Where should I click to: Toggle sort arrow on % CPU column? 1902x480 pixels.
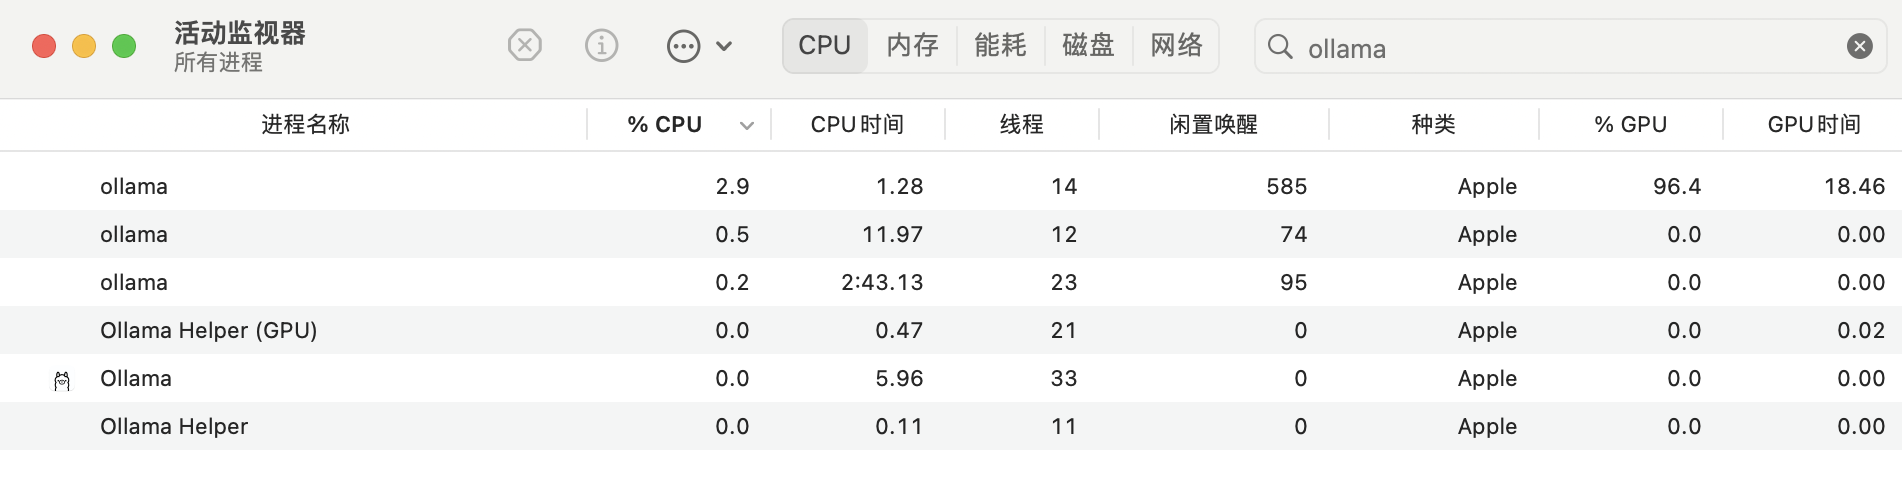coord(746,125)
